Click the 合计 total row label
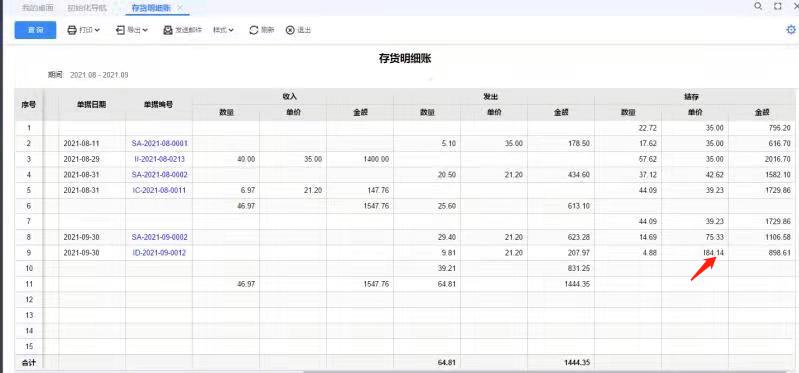 28,363
